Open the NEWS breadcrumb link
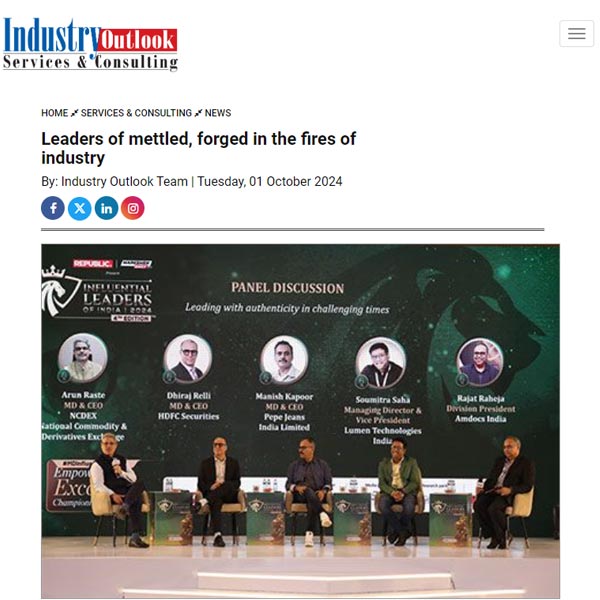600x600 pixels. pyautogui.click(x=218, y=113)
